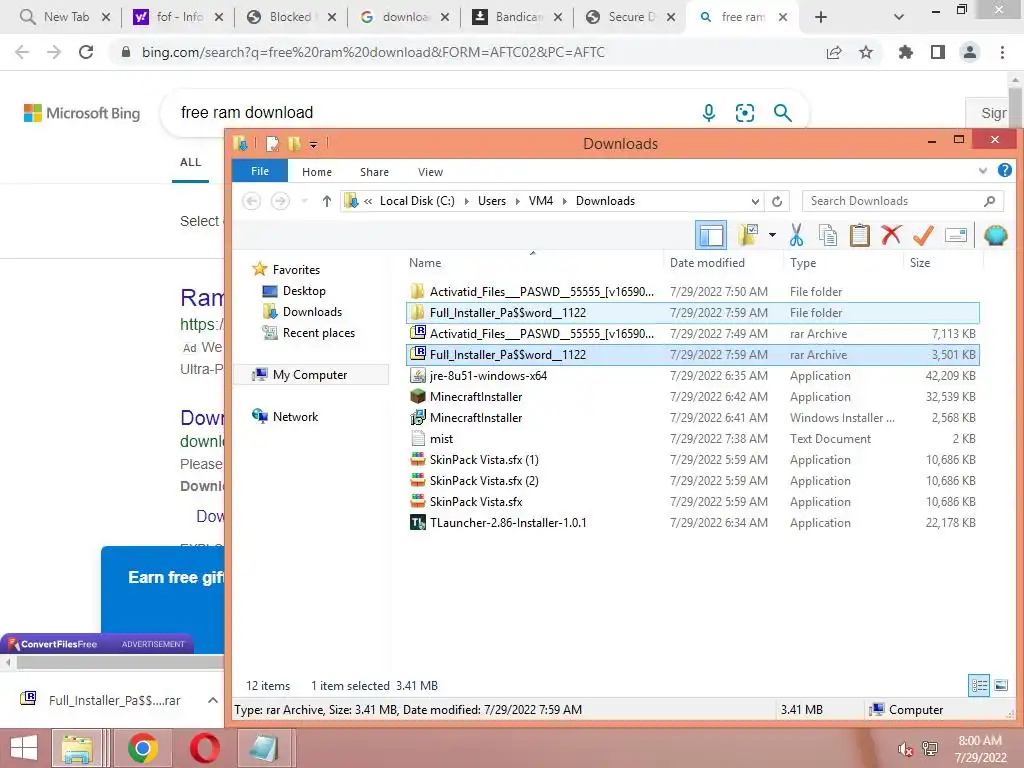The height and width of the screenshot is (768, 1024).
Task: Select SkinPack Vista.sfx file, no number suffix
Action: (692, 502)
